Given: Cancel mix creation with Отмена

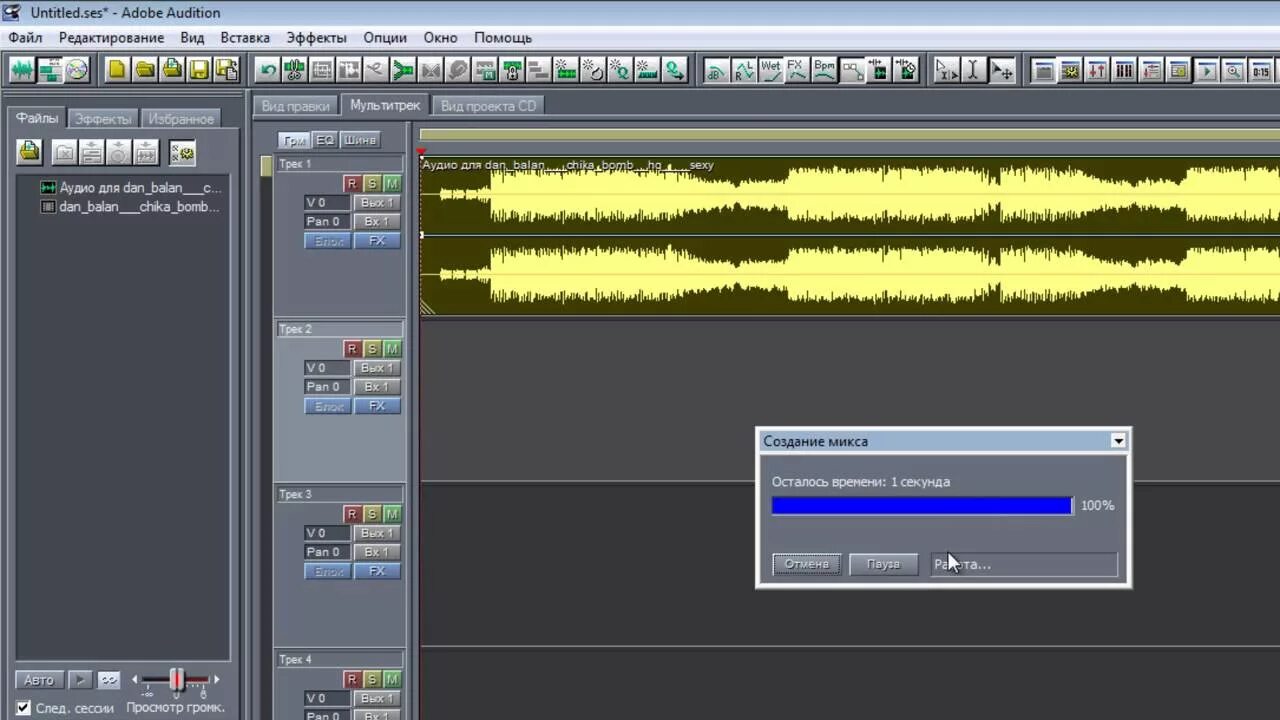Looking at the screenshot, I should pyautogui.click(x=806, y=564).
